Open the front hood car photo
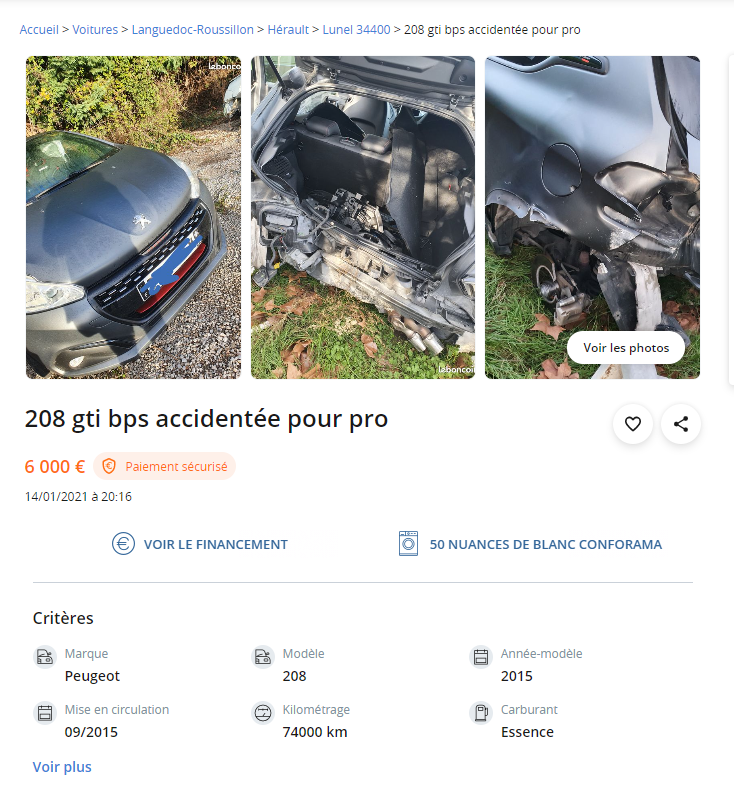This screenshot has width=734, height=795. pyautogui.click(x=133, y=217)
